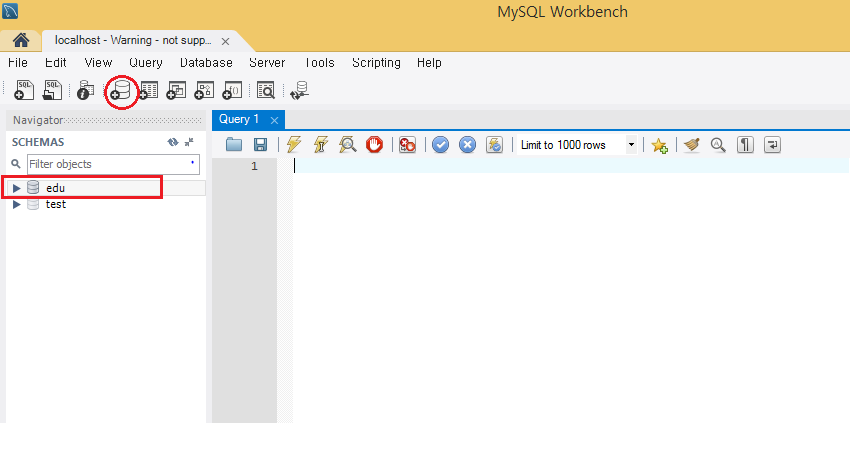Click the Navigator panel title

pyautogui.click(x=38, y=120)
